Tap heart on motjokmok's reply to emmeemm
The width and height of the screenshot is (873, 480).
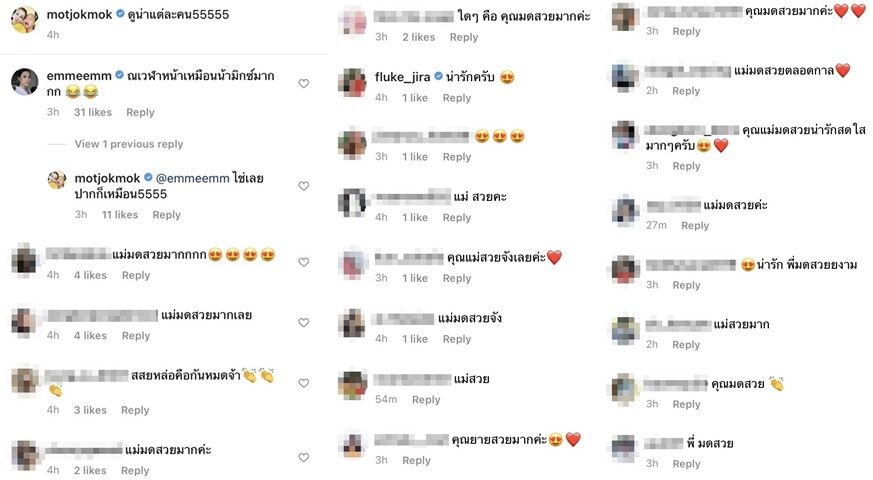click(303, 186)
